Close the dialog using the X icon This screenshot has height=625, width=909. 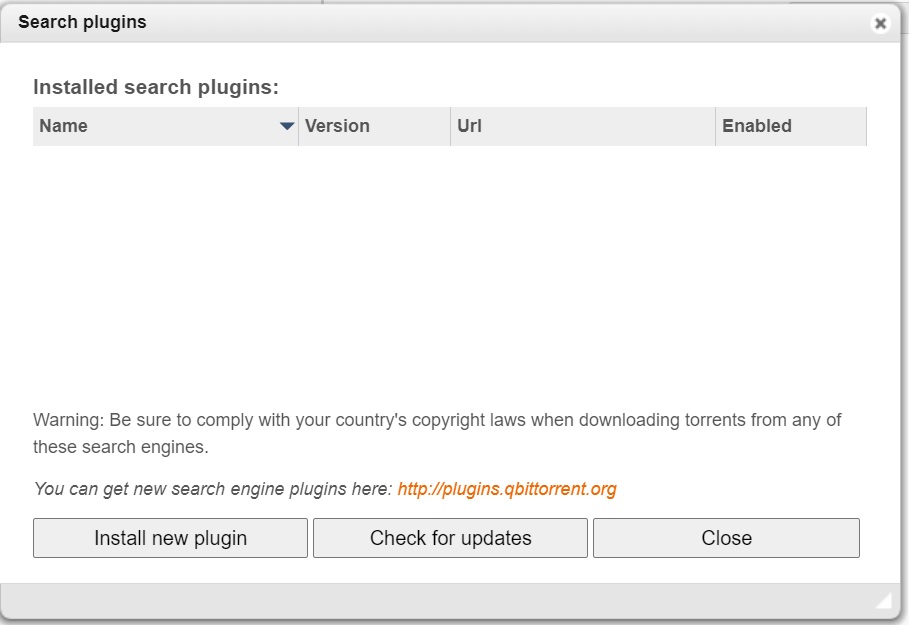click(880, 23)
